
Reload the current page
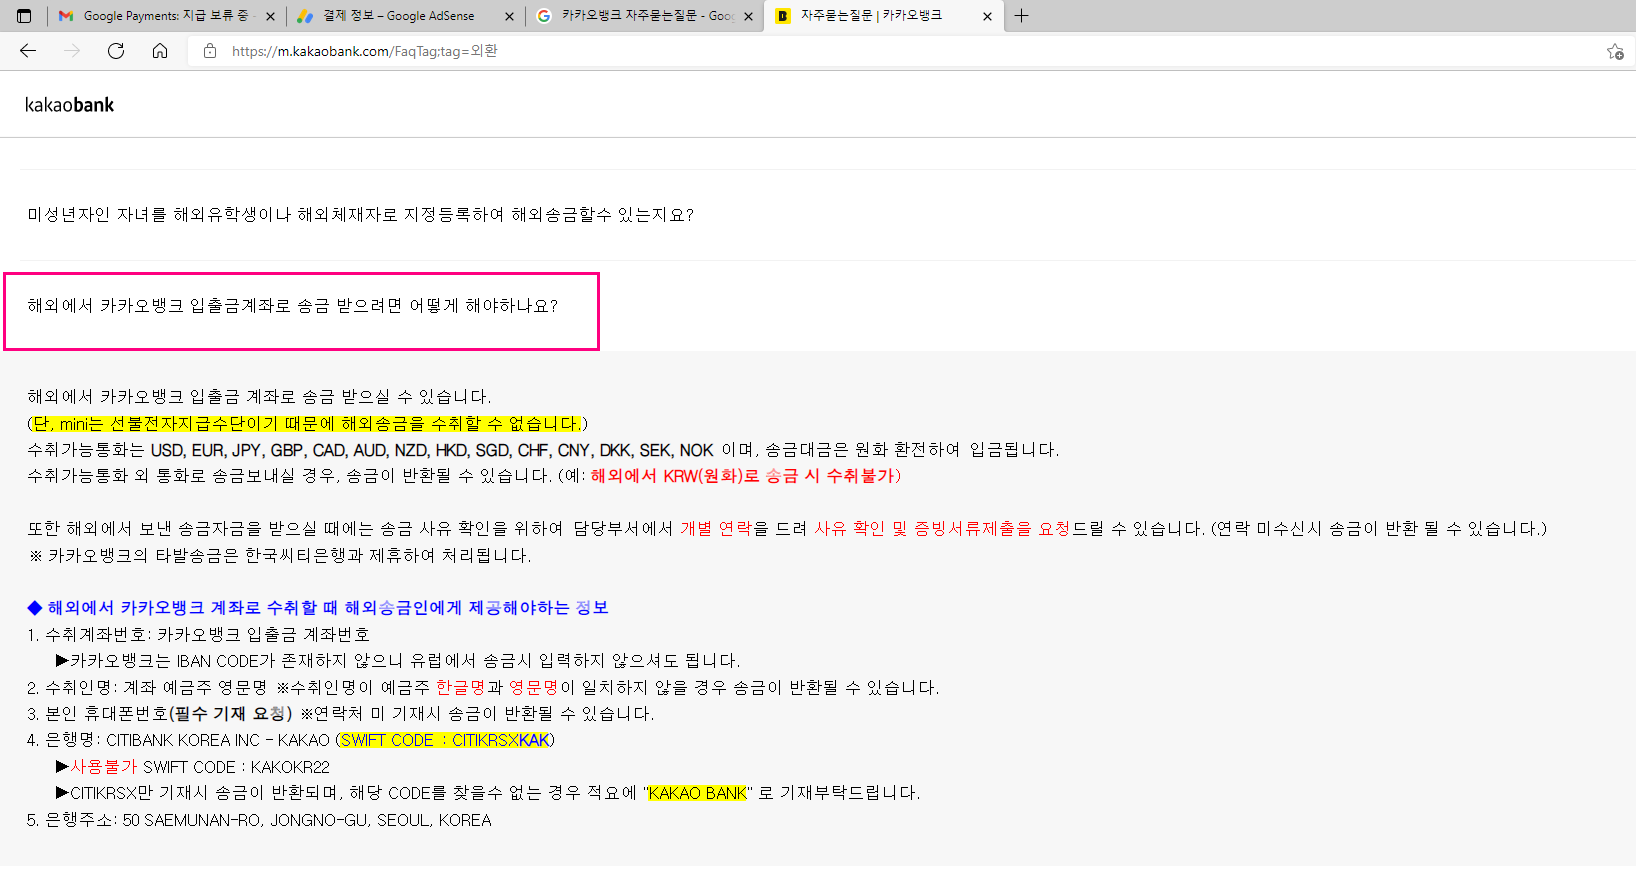pos(116,51)
